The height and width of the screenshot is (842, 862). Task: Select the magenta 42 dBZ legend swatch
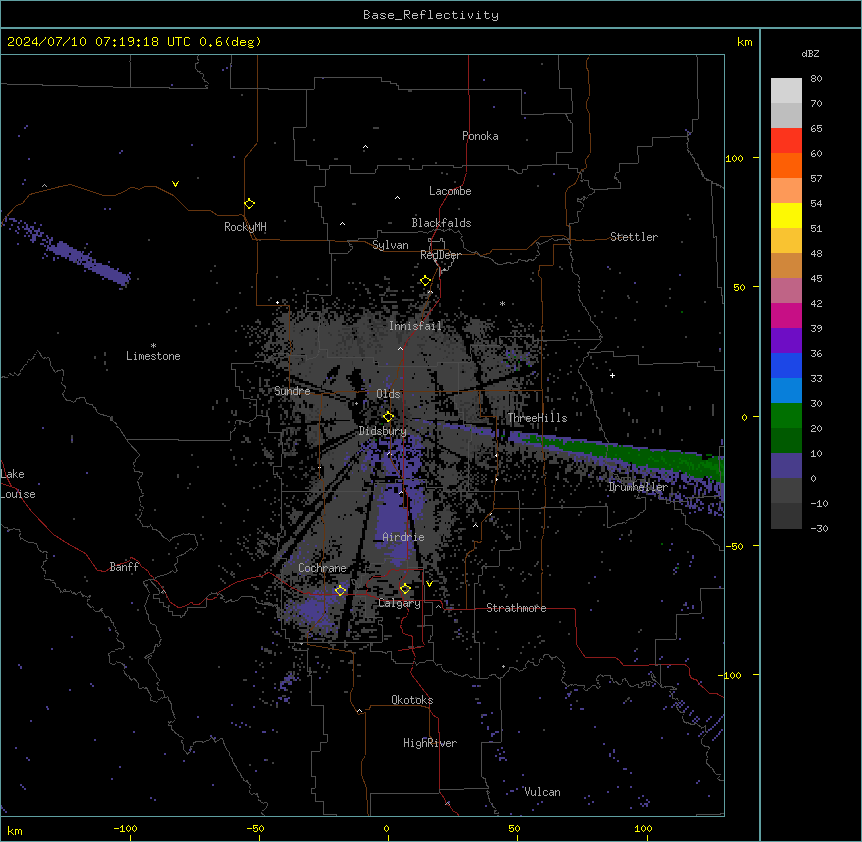(x=786, y=315)
